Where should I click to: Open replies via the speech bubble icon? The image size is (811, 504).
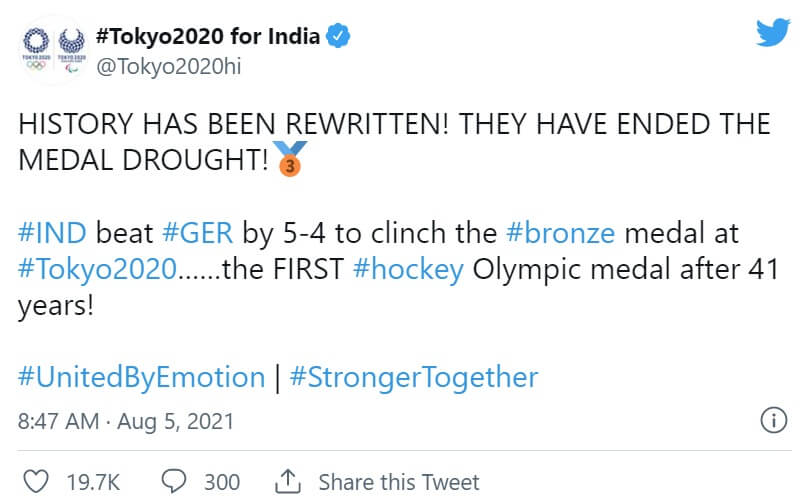point(175,481)
